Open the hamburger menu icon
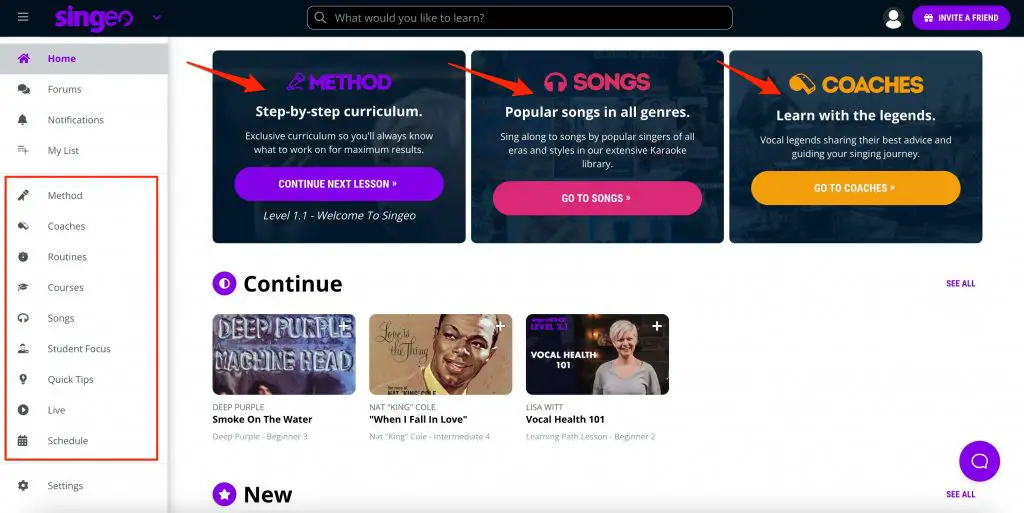1024x513 pixels. [x=23, y=17]
